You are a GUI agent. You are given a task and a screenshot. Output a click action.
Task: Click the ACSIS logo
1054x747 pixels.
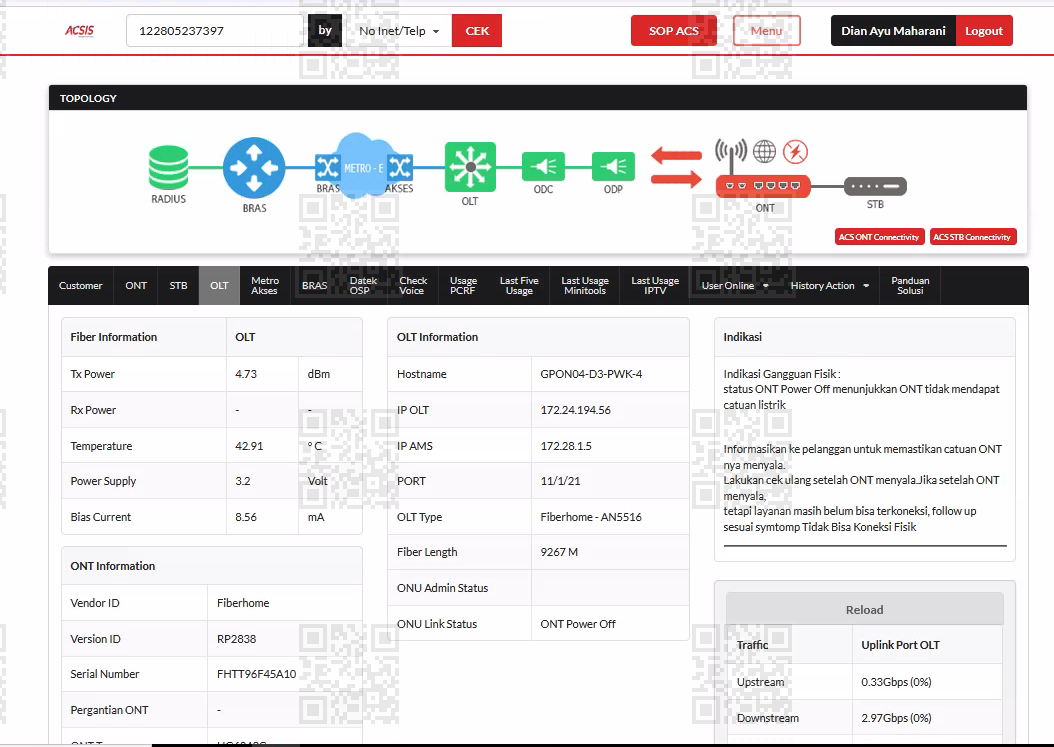click(x=79, y=31)
